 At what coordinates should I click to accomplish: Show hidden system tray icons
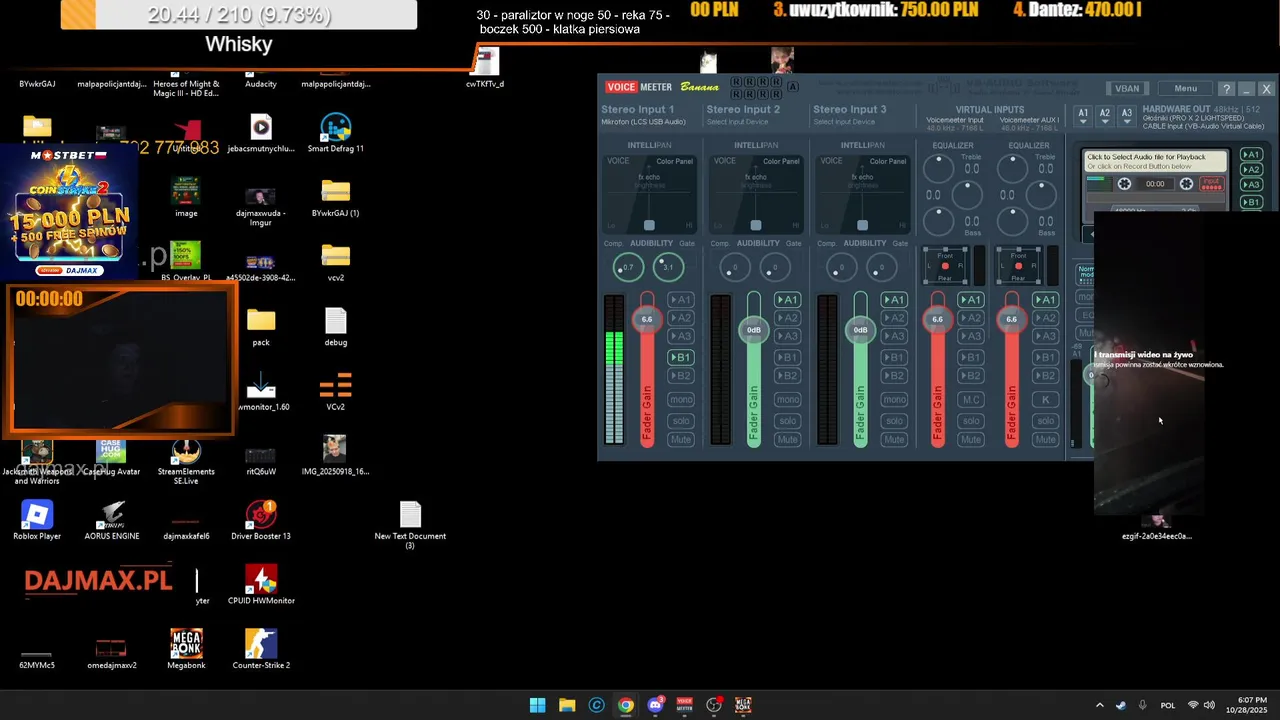click(x=1099, y=705)
